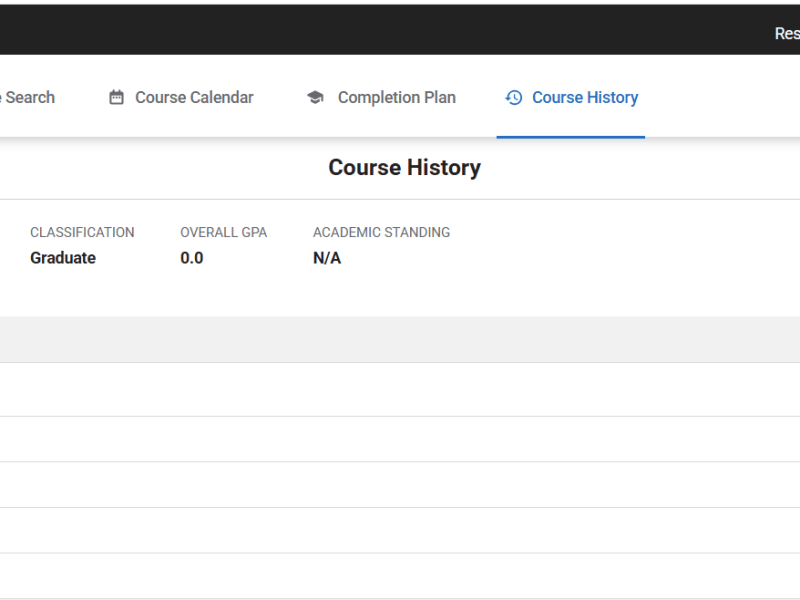This screenshot has width=800, height=600.
Task: Click the ACADEMIC STANDING label
Action: coord(381,232)
